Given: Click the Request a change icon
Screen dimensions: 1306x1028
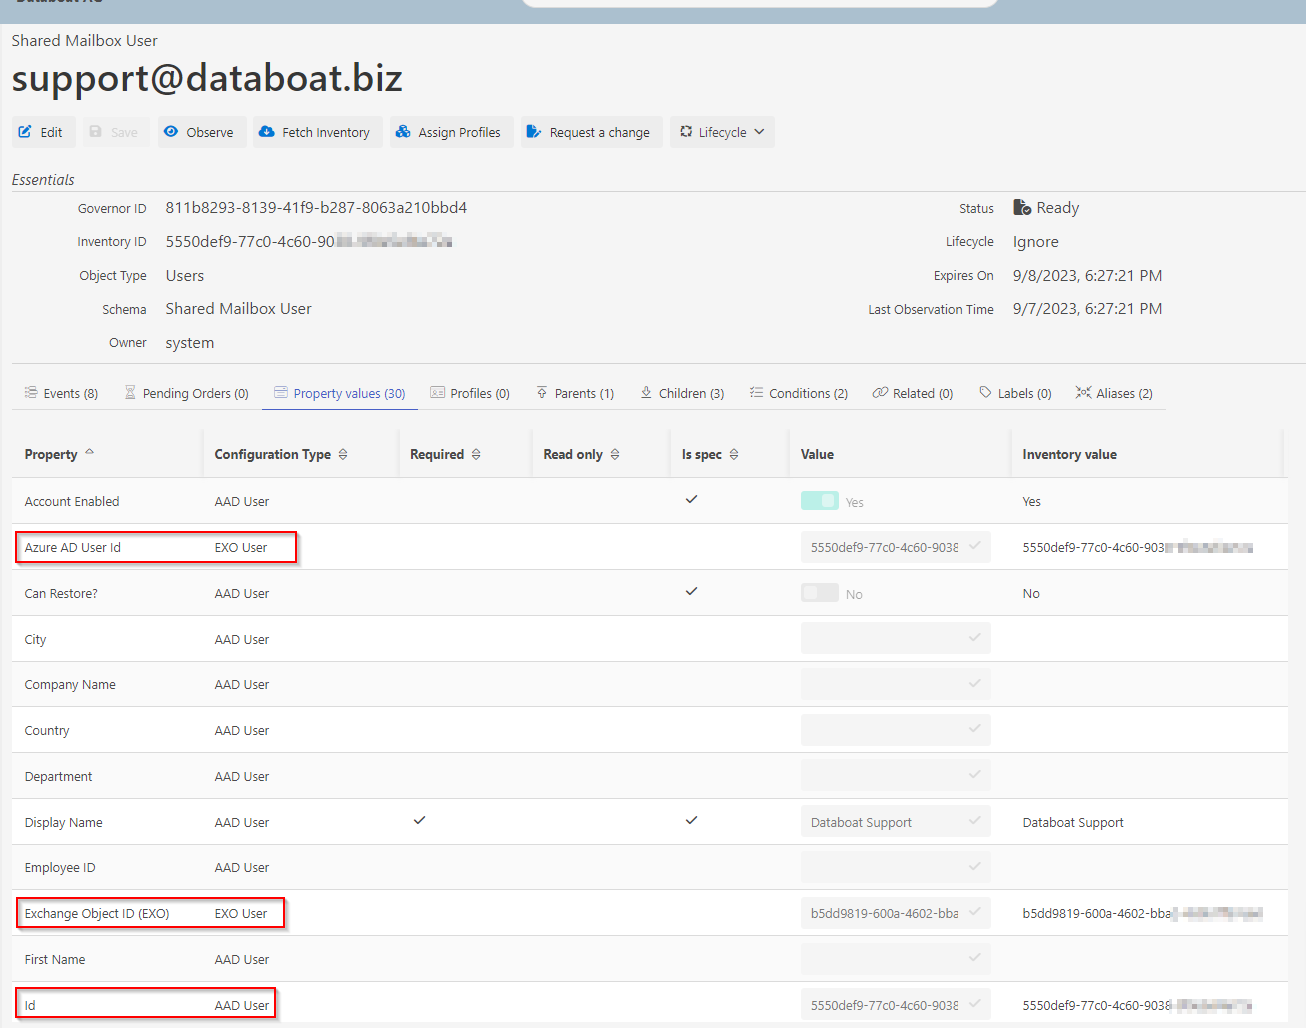Looking at the screenshot, I should click(534, 132).
